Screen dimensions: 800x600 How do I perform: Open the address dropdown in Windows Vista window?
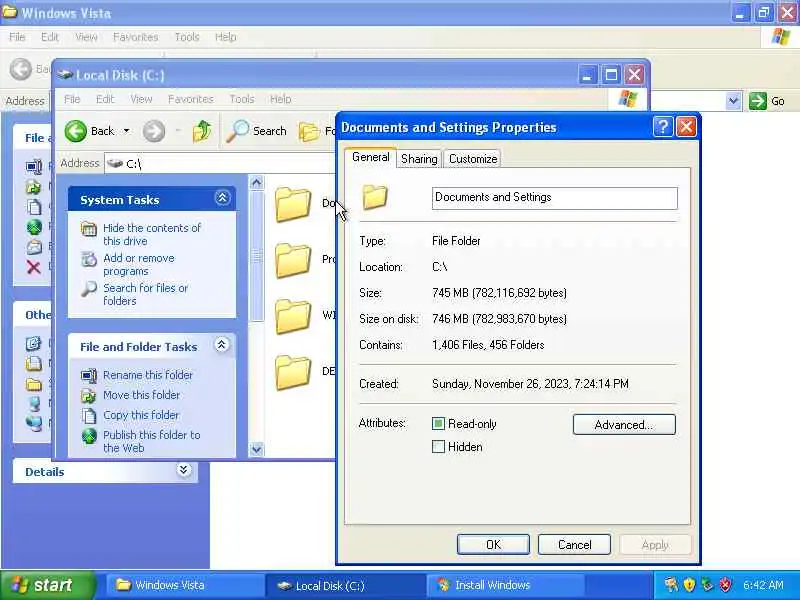click(x=733, y=101)
